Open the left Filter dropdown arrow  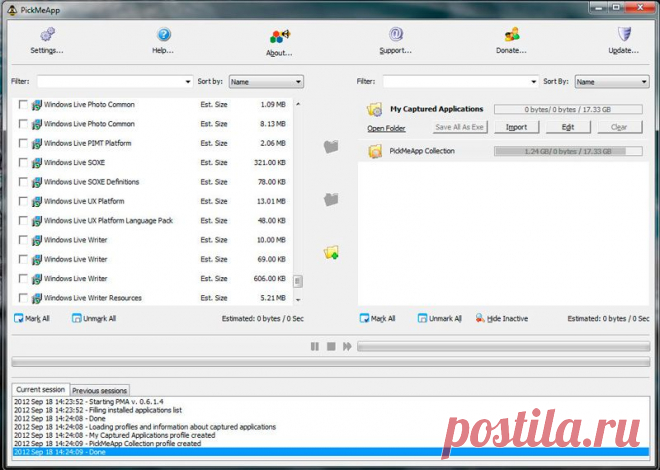188,82
